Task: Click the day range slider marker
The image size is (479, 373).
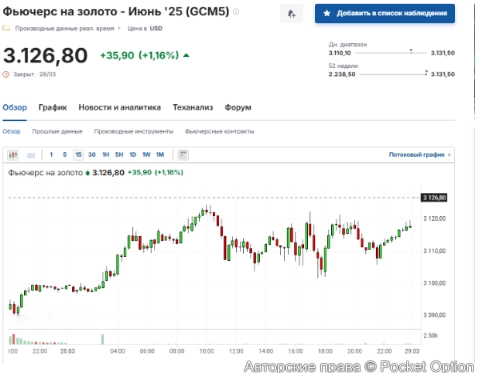Action: tap(411, 51)
